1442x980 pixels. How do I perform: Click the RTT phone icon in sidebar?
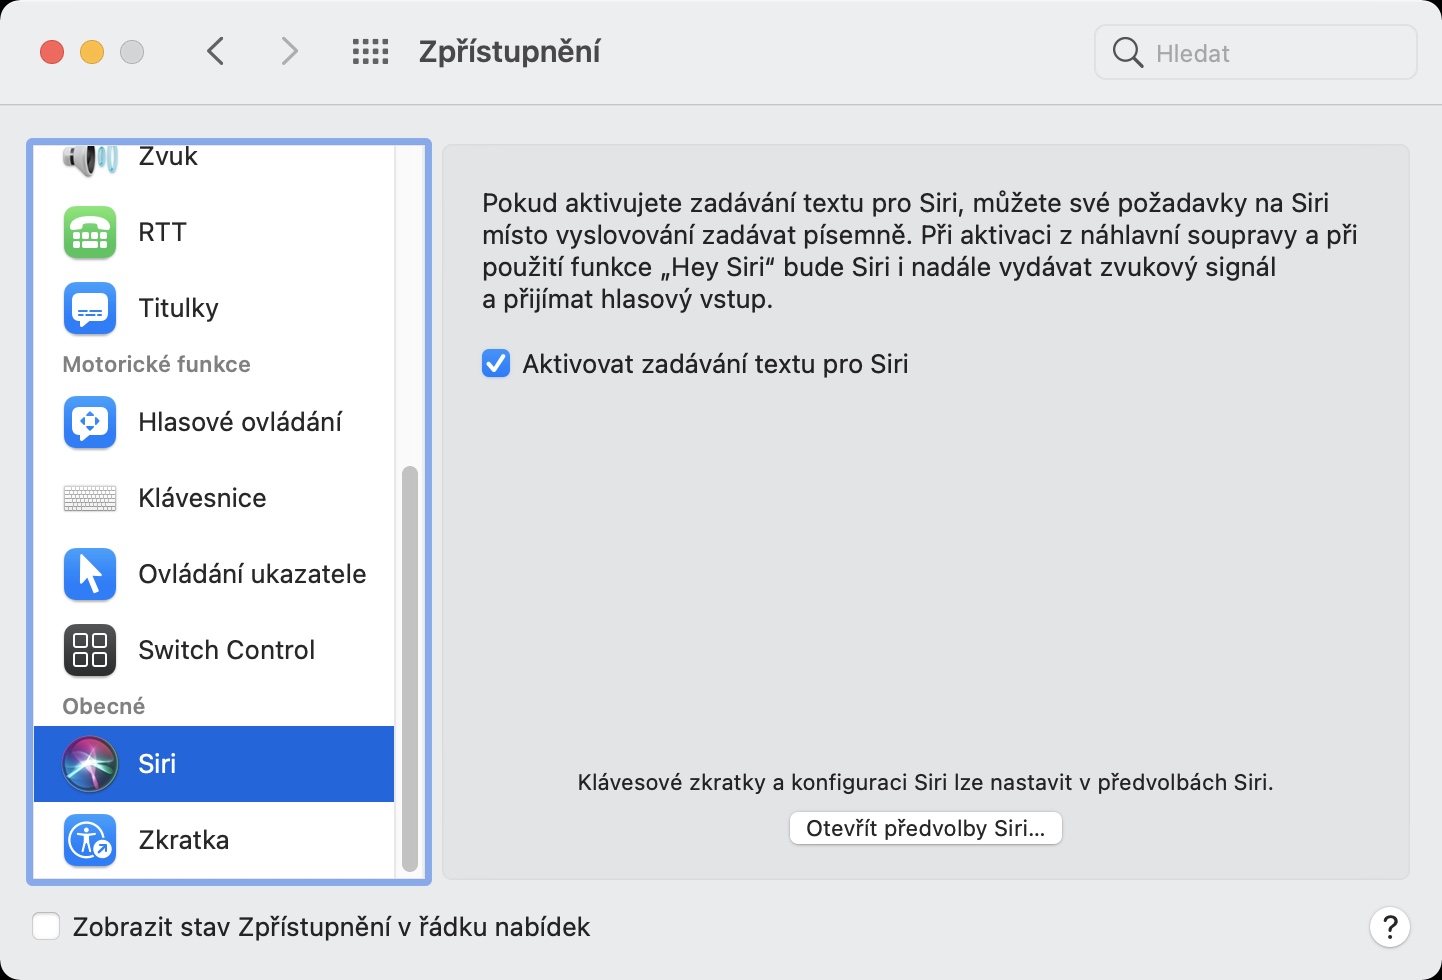tap(90, 232)
